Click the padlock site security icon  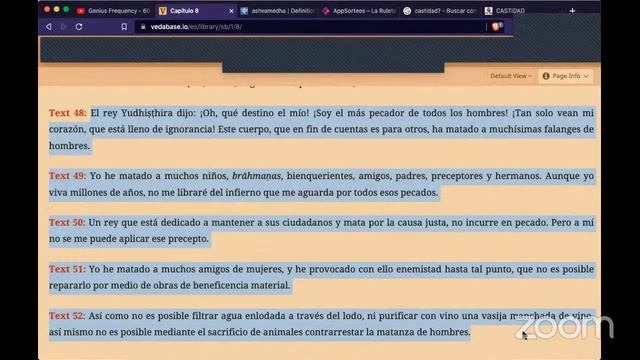pyautogui.click(x=143, y=27)
